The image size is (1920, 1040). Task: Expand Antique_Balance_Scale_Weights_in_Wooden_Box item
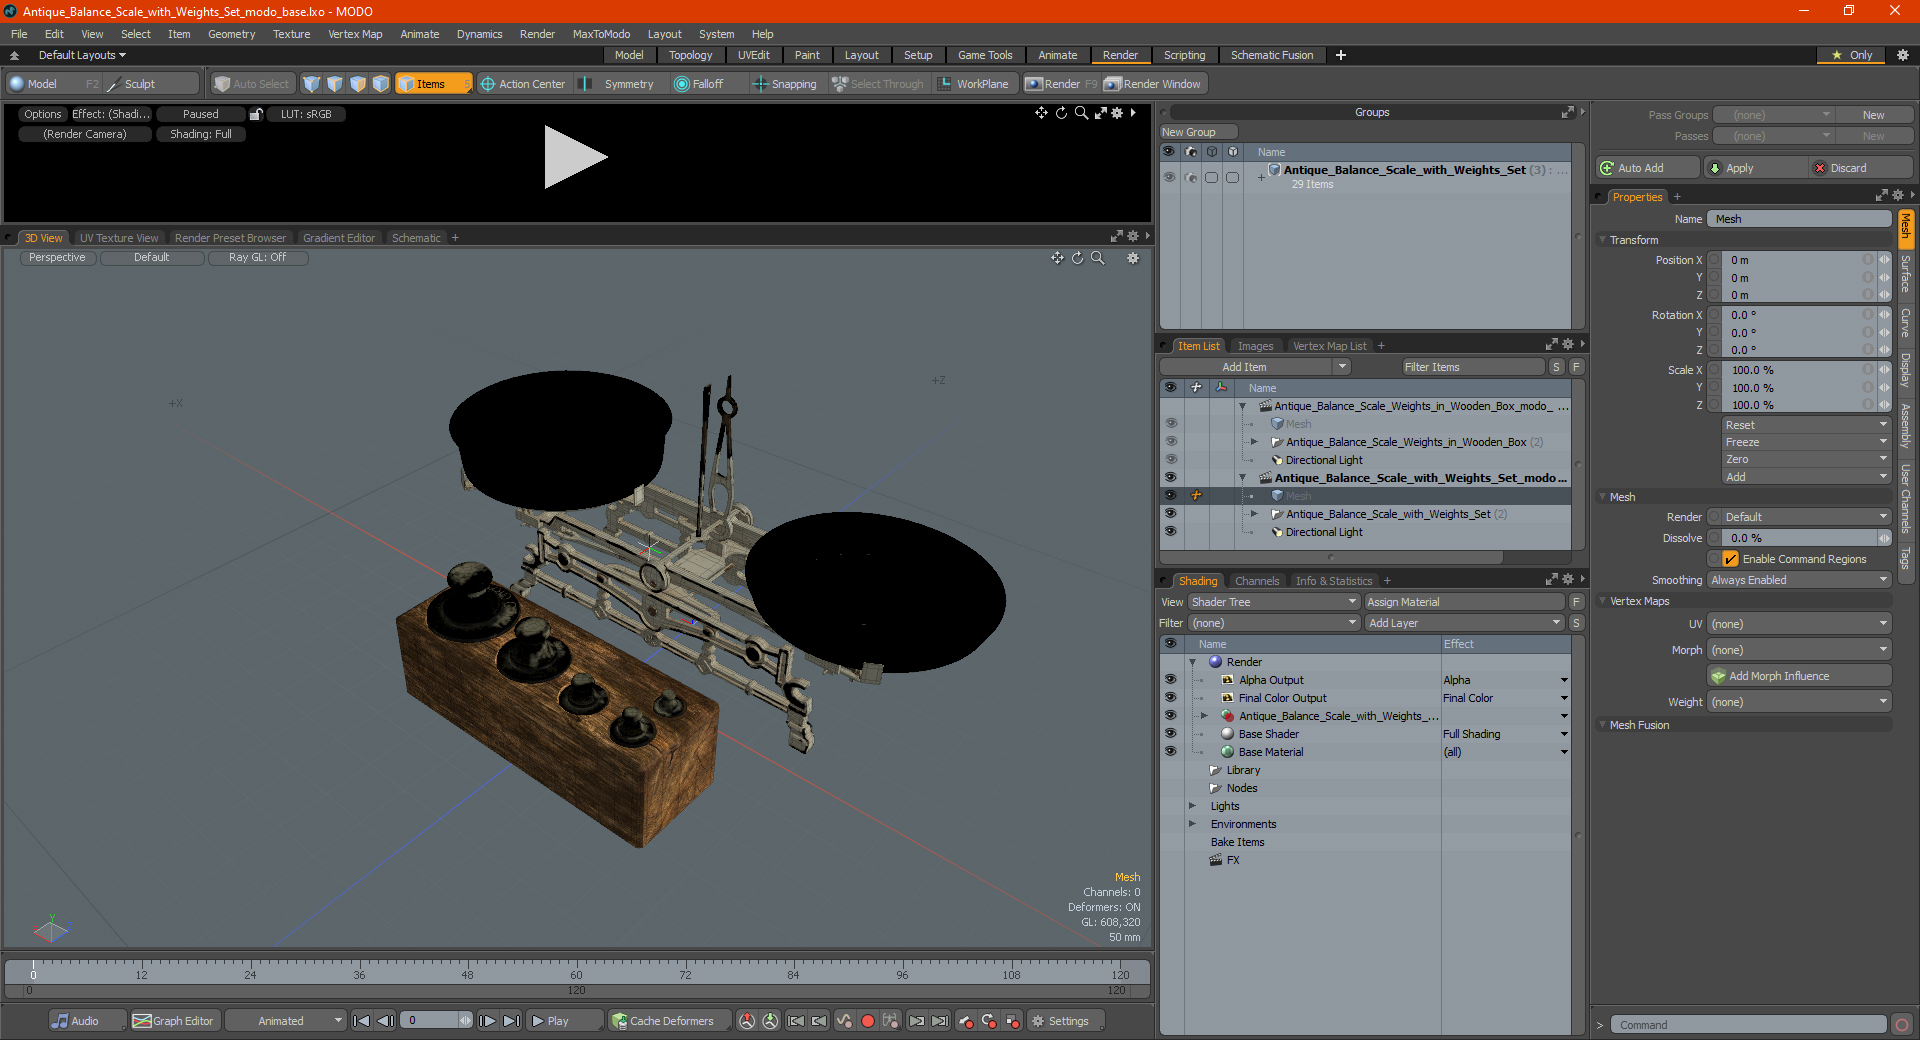point(1254,442)
